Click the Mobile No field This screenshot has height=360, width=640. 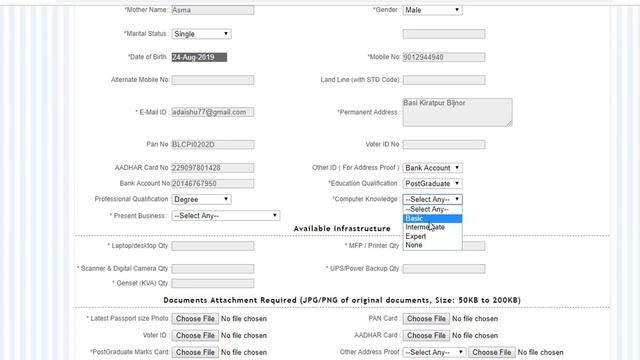click(444, 57)
